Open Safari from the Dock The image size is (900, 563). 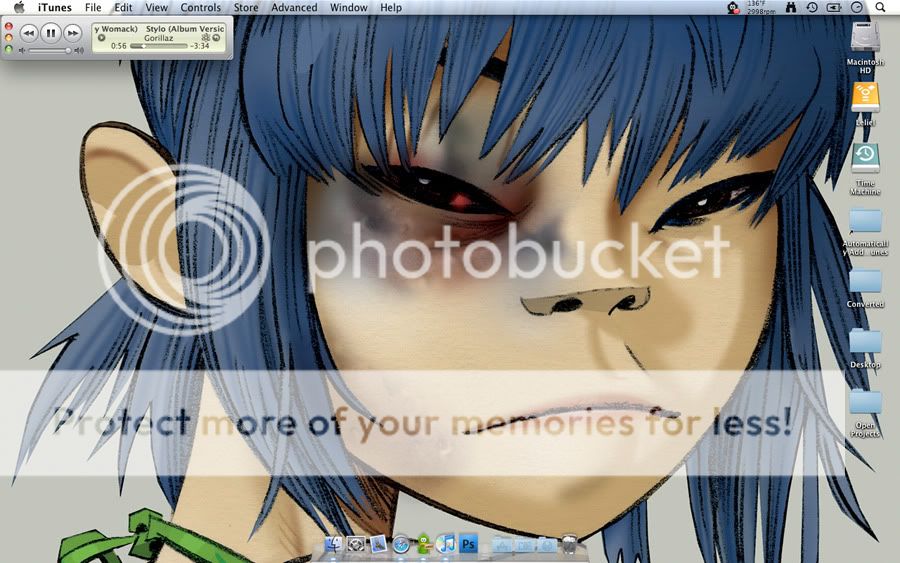coord(401,545)
